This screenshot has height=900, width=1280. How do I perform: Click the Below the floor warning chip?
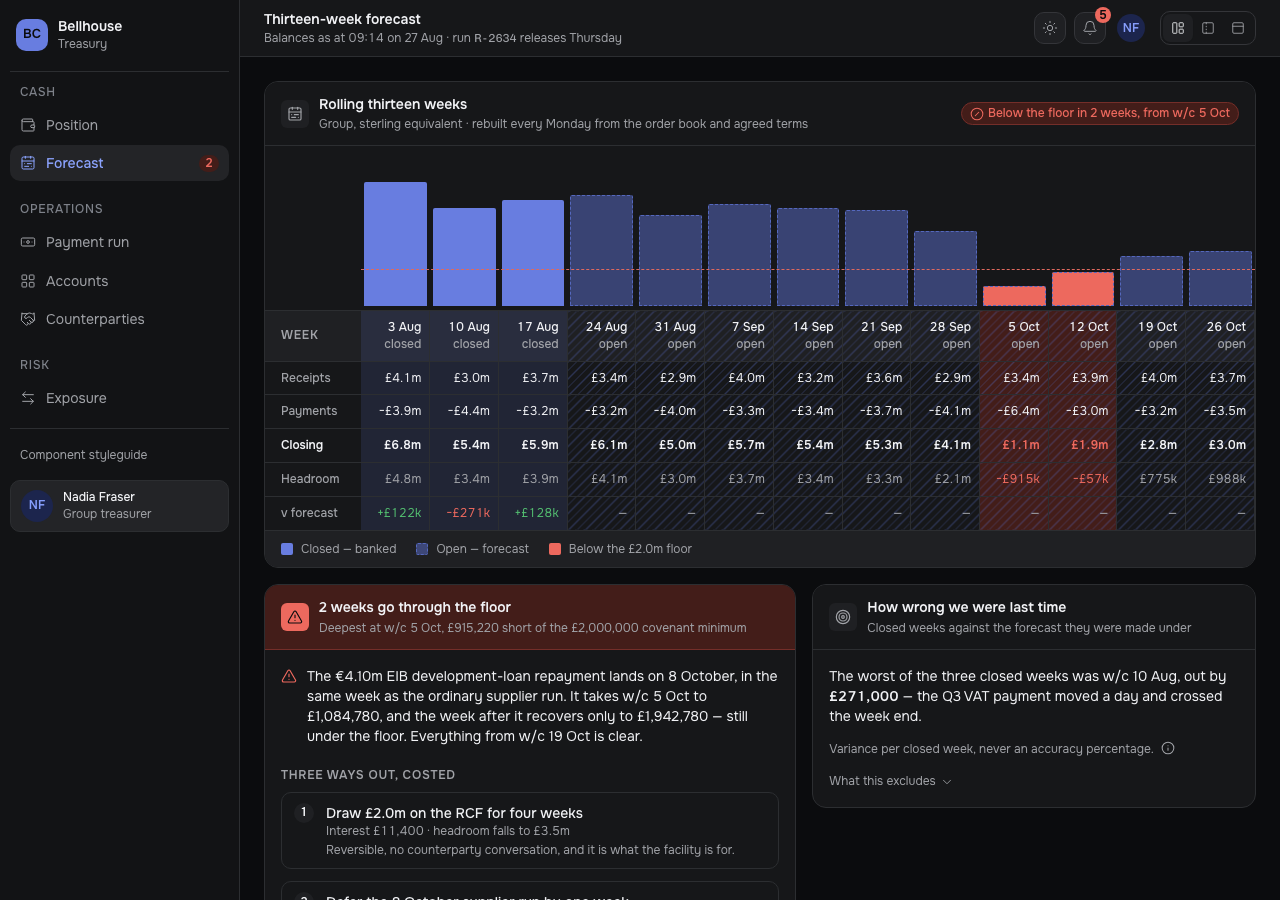[x=1100, y=113]
